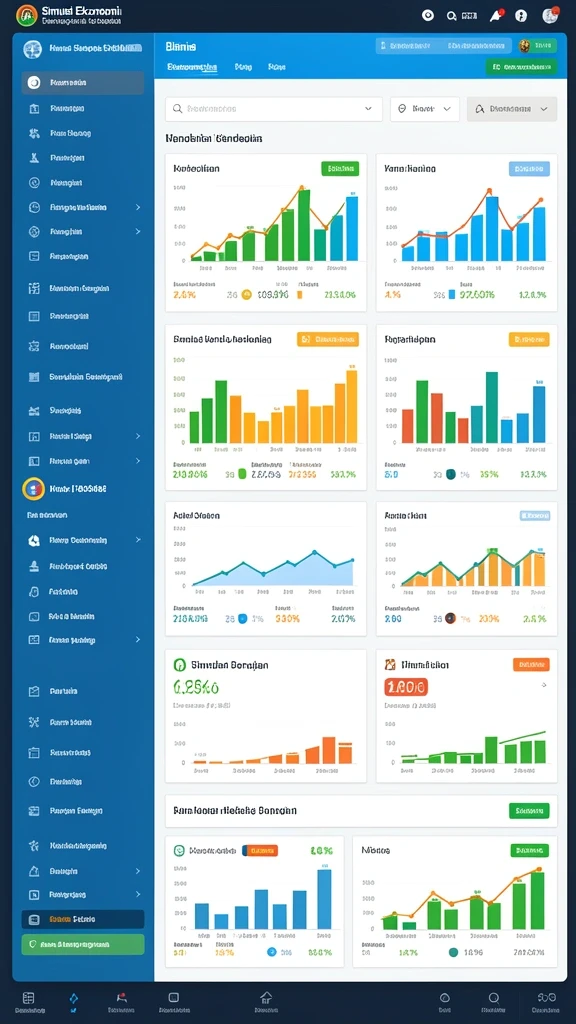
Task: Click the green header button with coin icon
Action: pos(537,46)
